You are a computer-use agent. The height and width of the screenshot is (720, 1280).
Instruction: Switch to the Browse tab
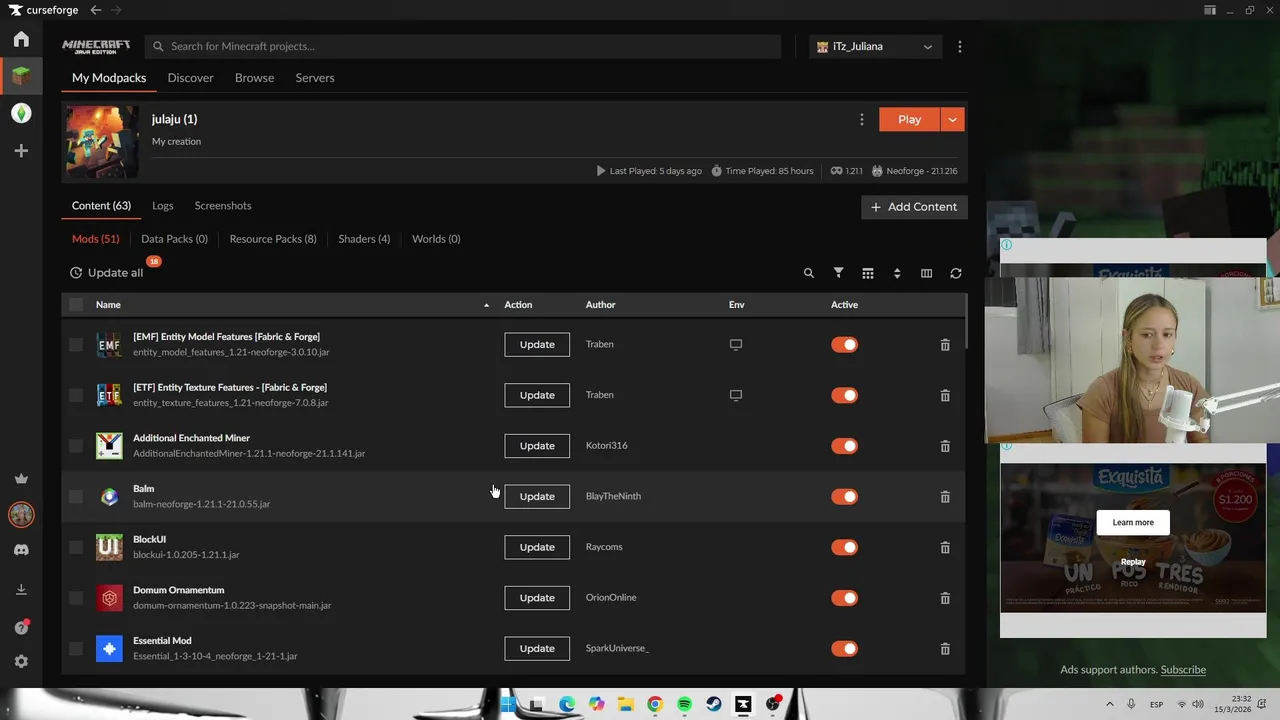[254, 78]
